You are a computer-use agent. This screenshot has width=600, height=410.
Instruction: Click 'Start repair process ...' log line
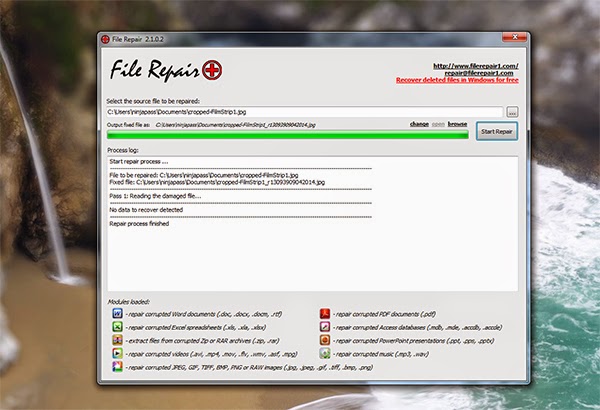139,162
